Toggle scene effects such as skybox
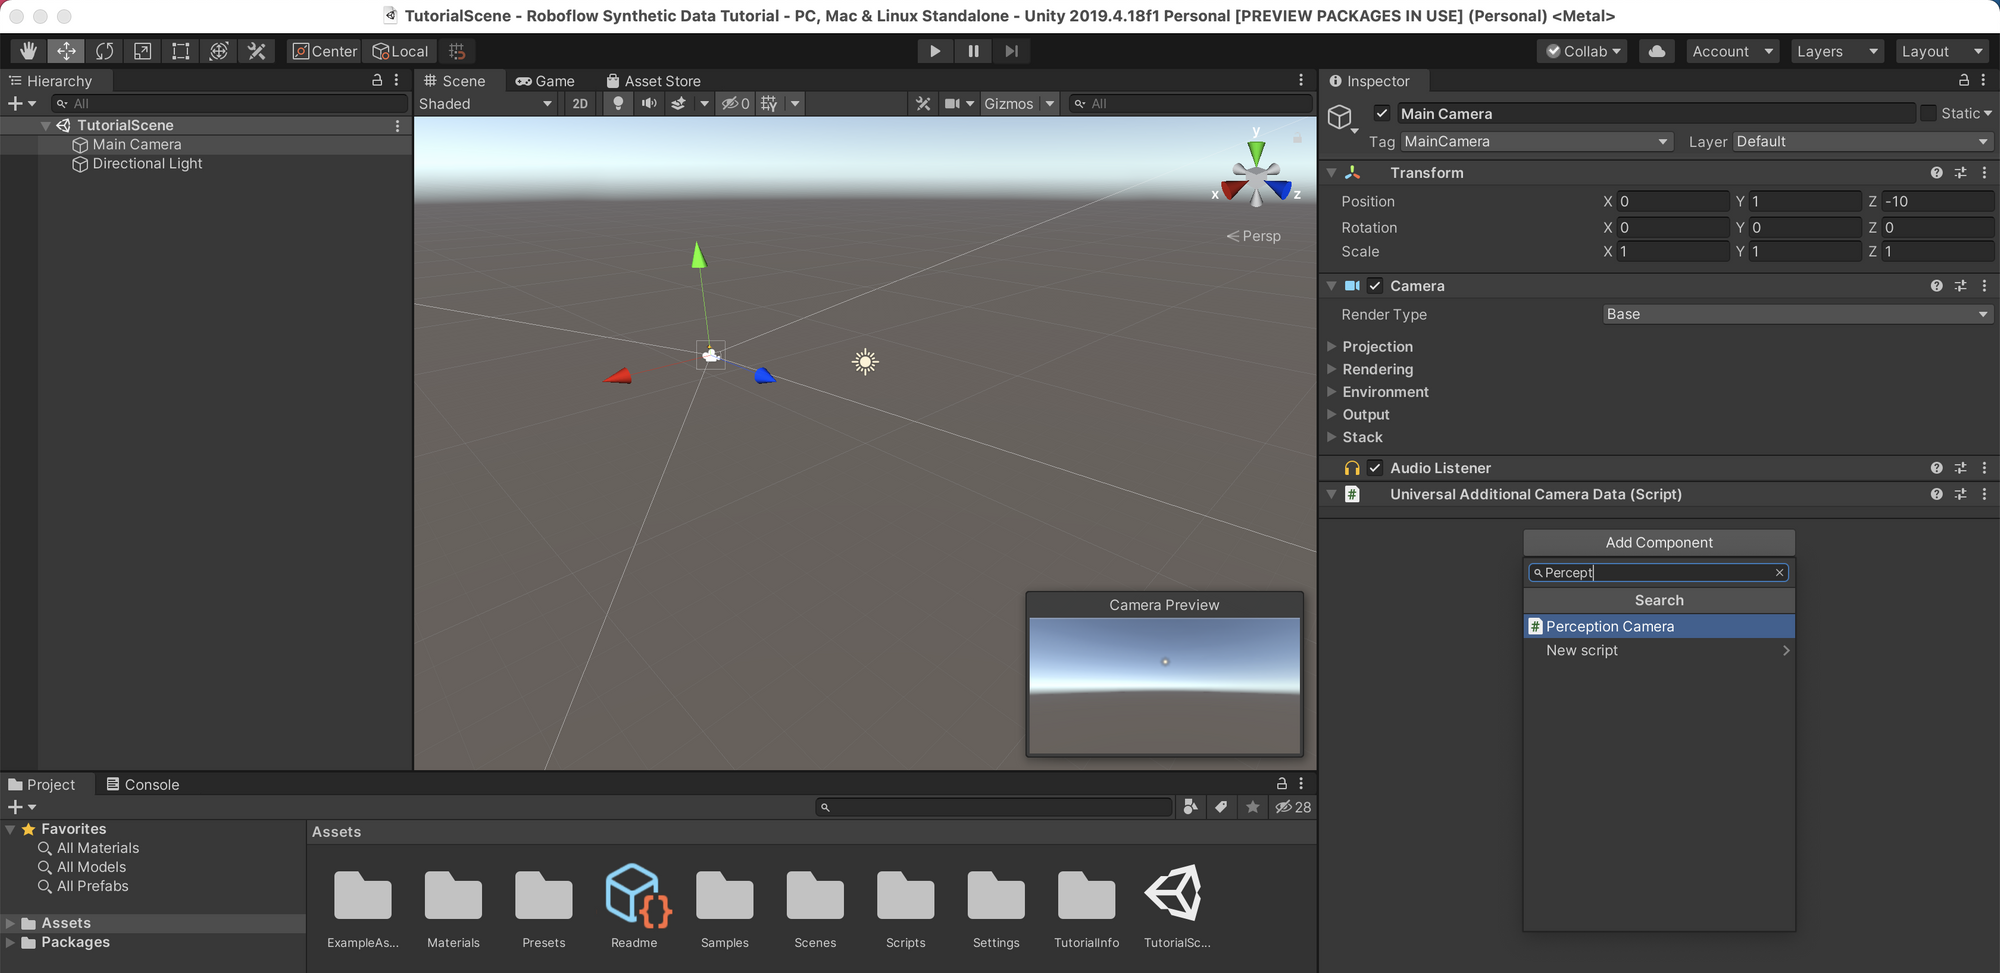 tap(678, 103)
